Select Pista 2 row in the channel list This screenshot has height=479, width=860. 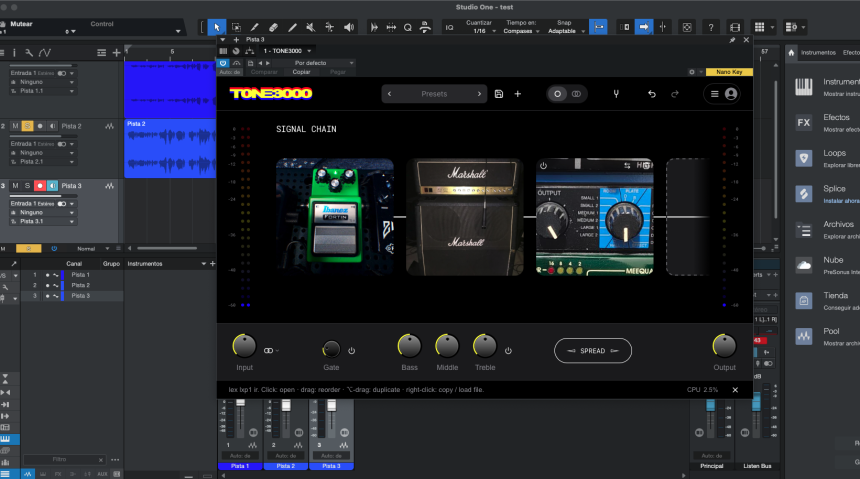click(71, 285)
